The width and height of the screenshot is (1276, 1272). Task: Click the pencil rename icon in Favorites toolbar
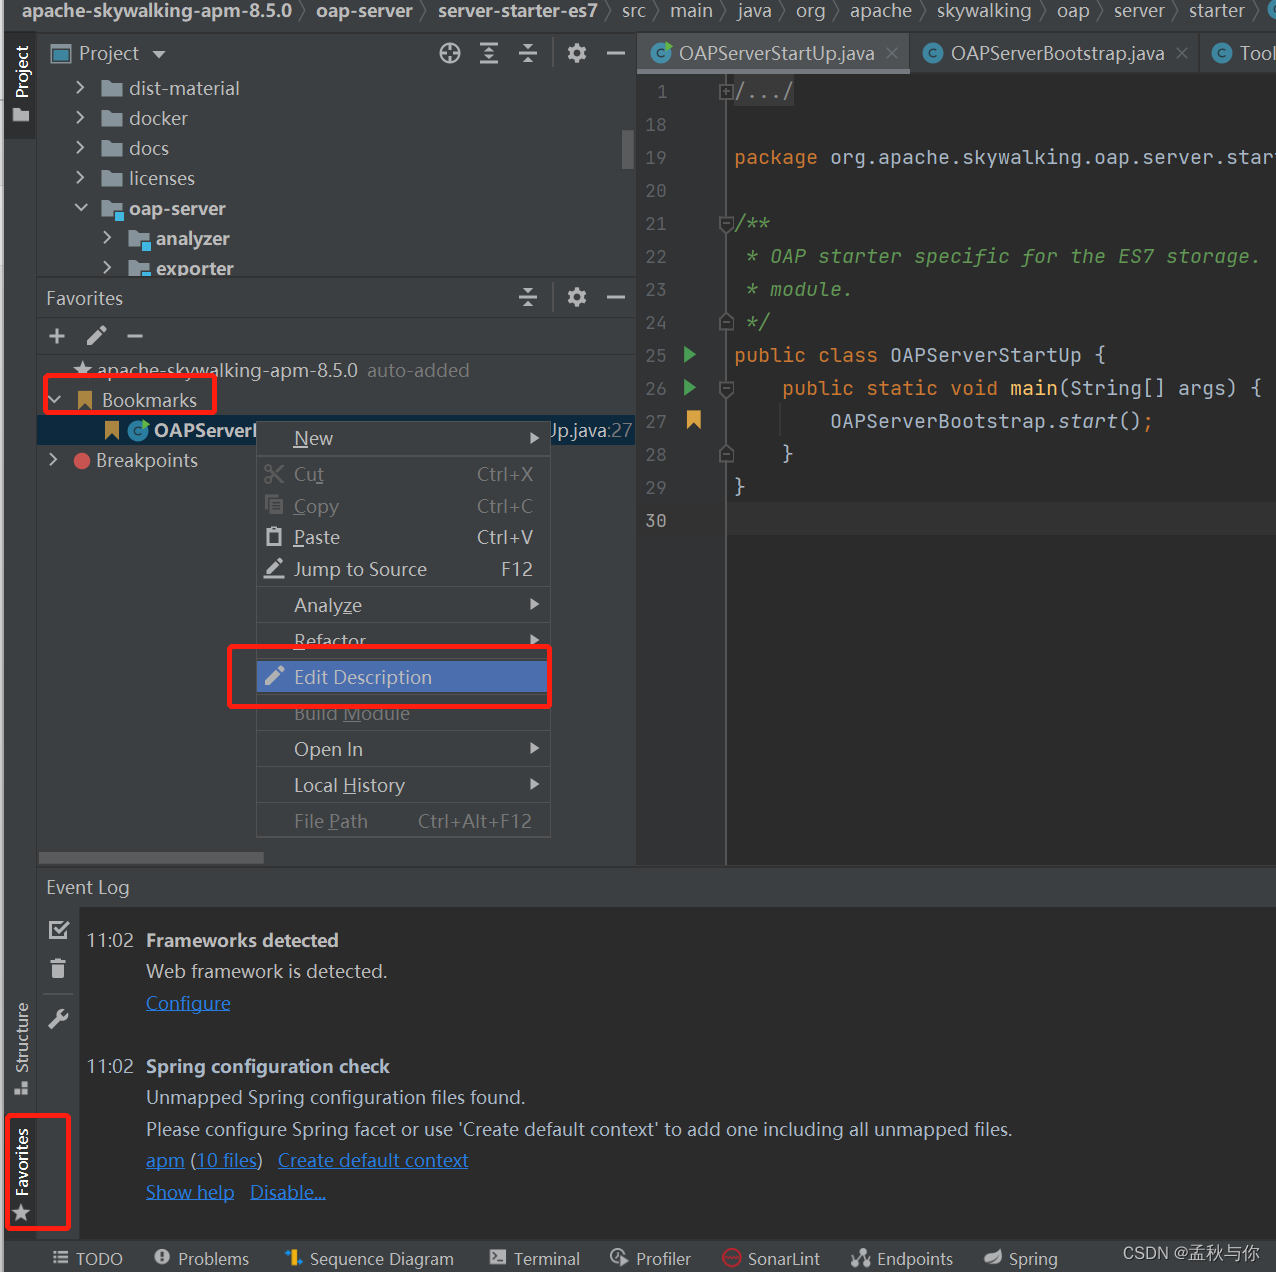point(96,336)
